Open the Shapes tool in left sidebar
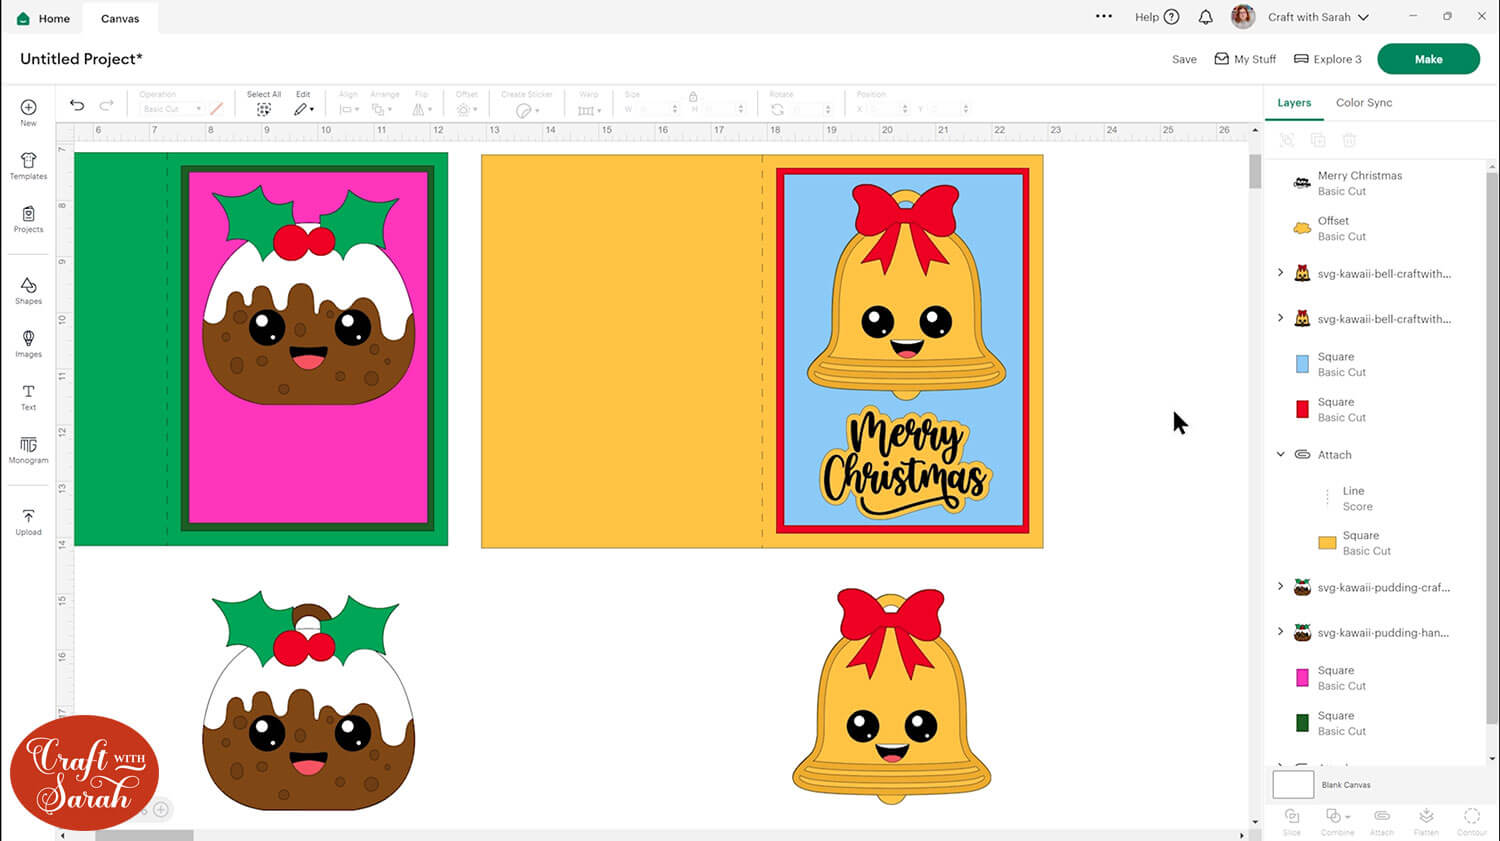The image size is (1500, 841). coord(28,290)
